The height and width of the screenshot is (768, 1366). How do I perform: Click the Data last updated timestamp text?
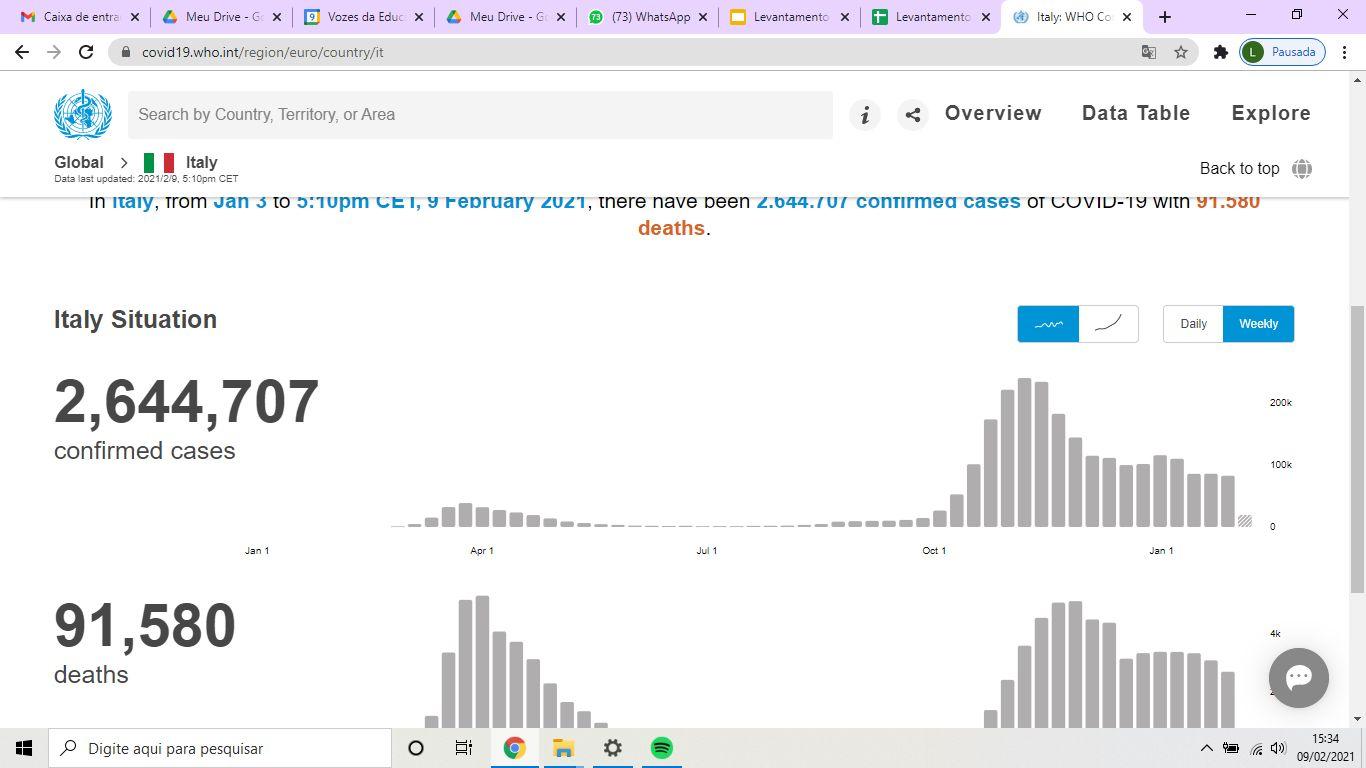(x=146, y=179)
